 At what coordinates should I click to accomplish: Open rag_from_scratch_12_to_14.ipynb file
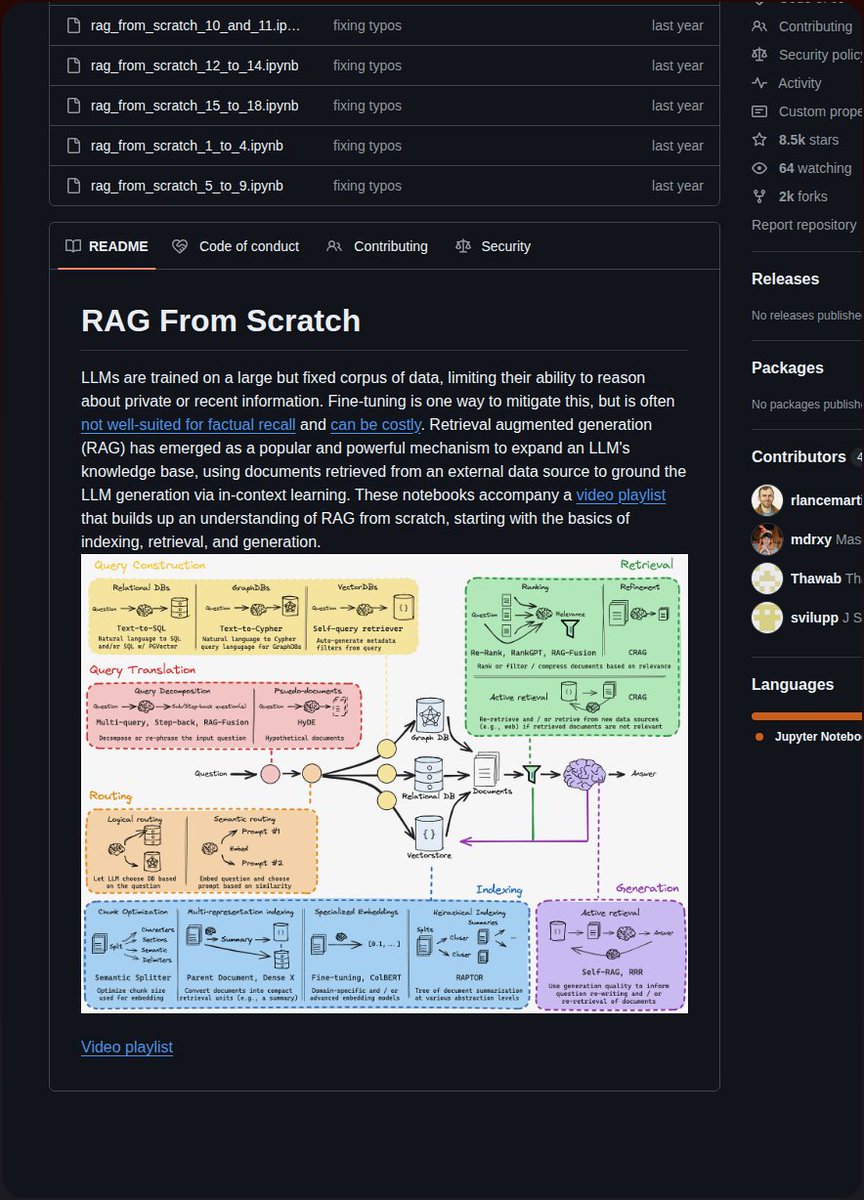(194, 65)
